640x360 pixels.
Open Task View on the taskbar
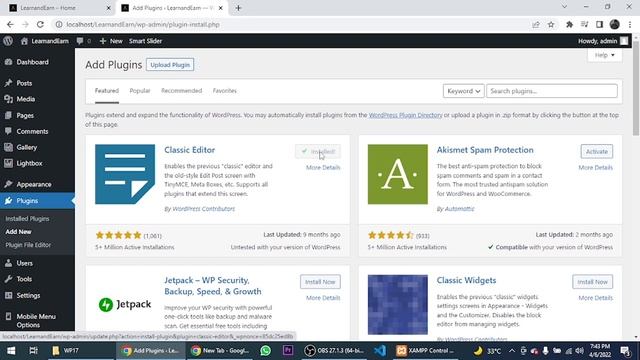tap(33, 351)
